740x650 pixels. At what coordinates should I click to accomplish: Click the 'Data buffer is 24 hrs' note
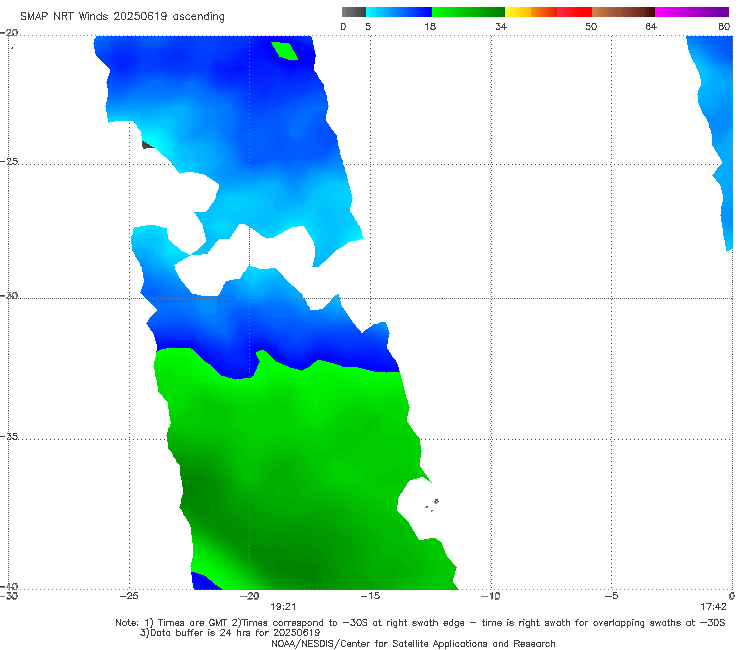click(230, 633)
